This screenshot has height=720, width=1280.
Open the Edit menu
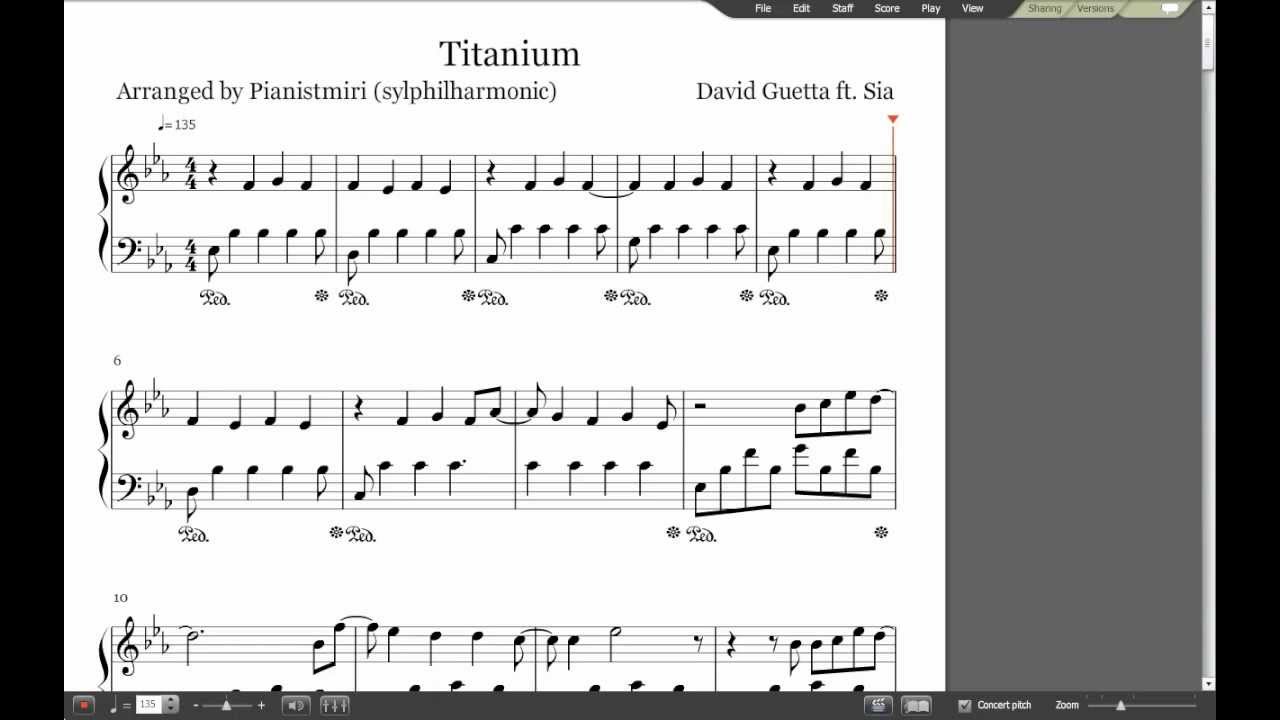pyautogui.click(x=802, y=8)
